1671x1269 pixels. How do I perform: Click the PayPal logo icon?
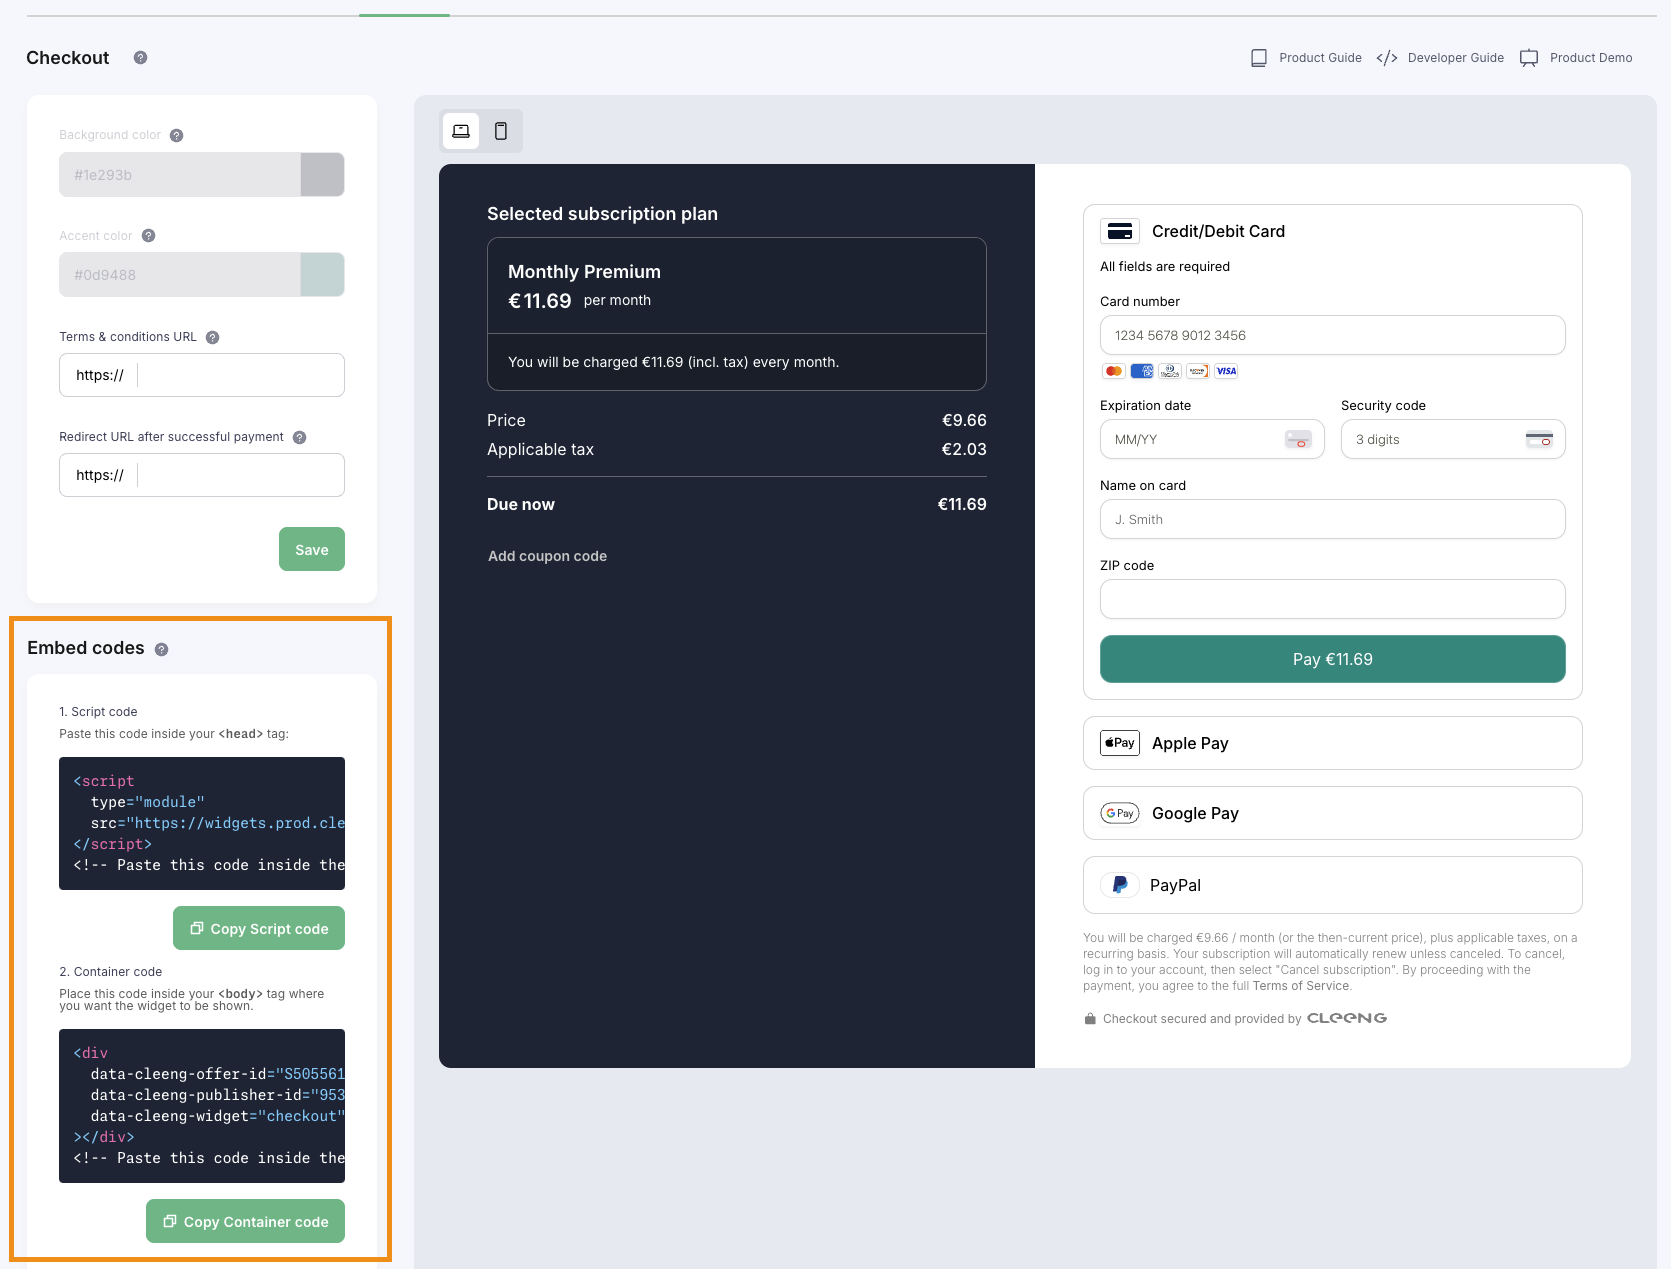[1120, 885]
